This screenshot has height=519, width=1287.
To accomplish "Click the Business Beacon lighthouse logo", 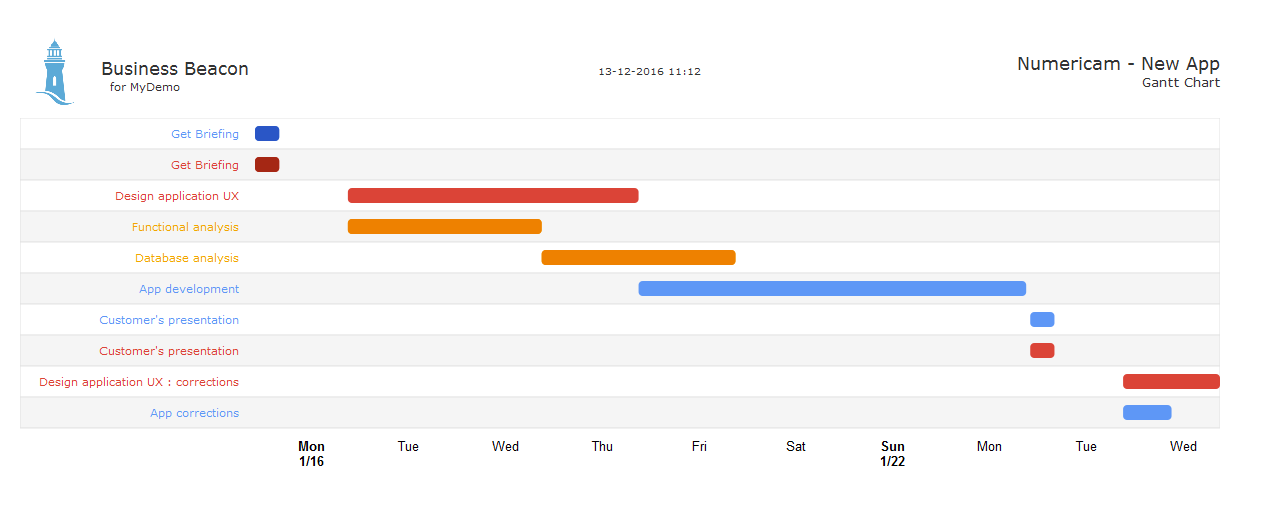I will (55, 72).
